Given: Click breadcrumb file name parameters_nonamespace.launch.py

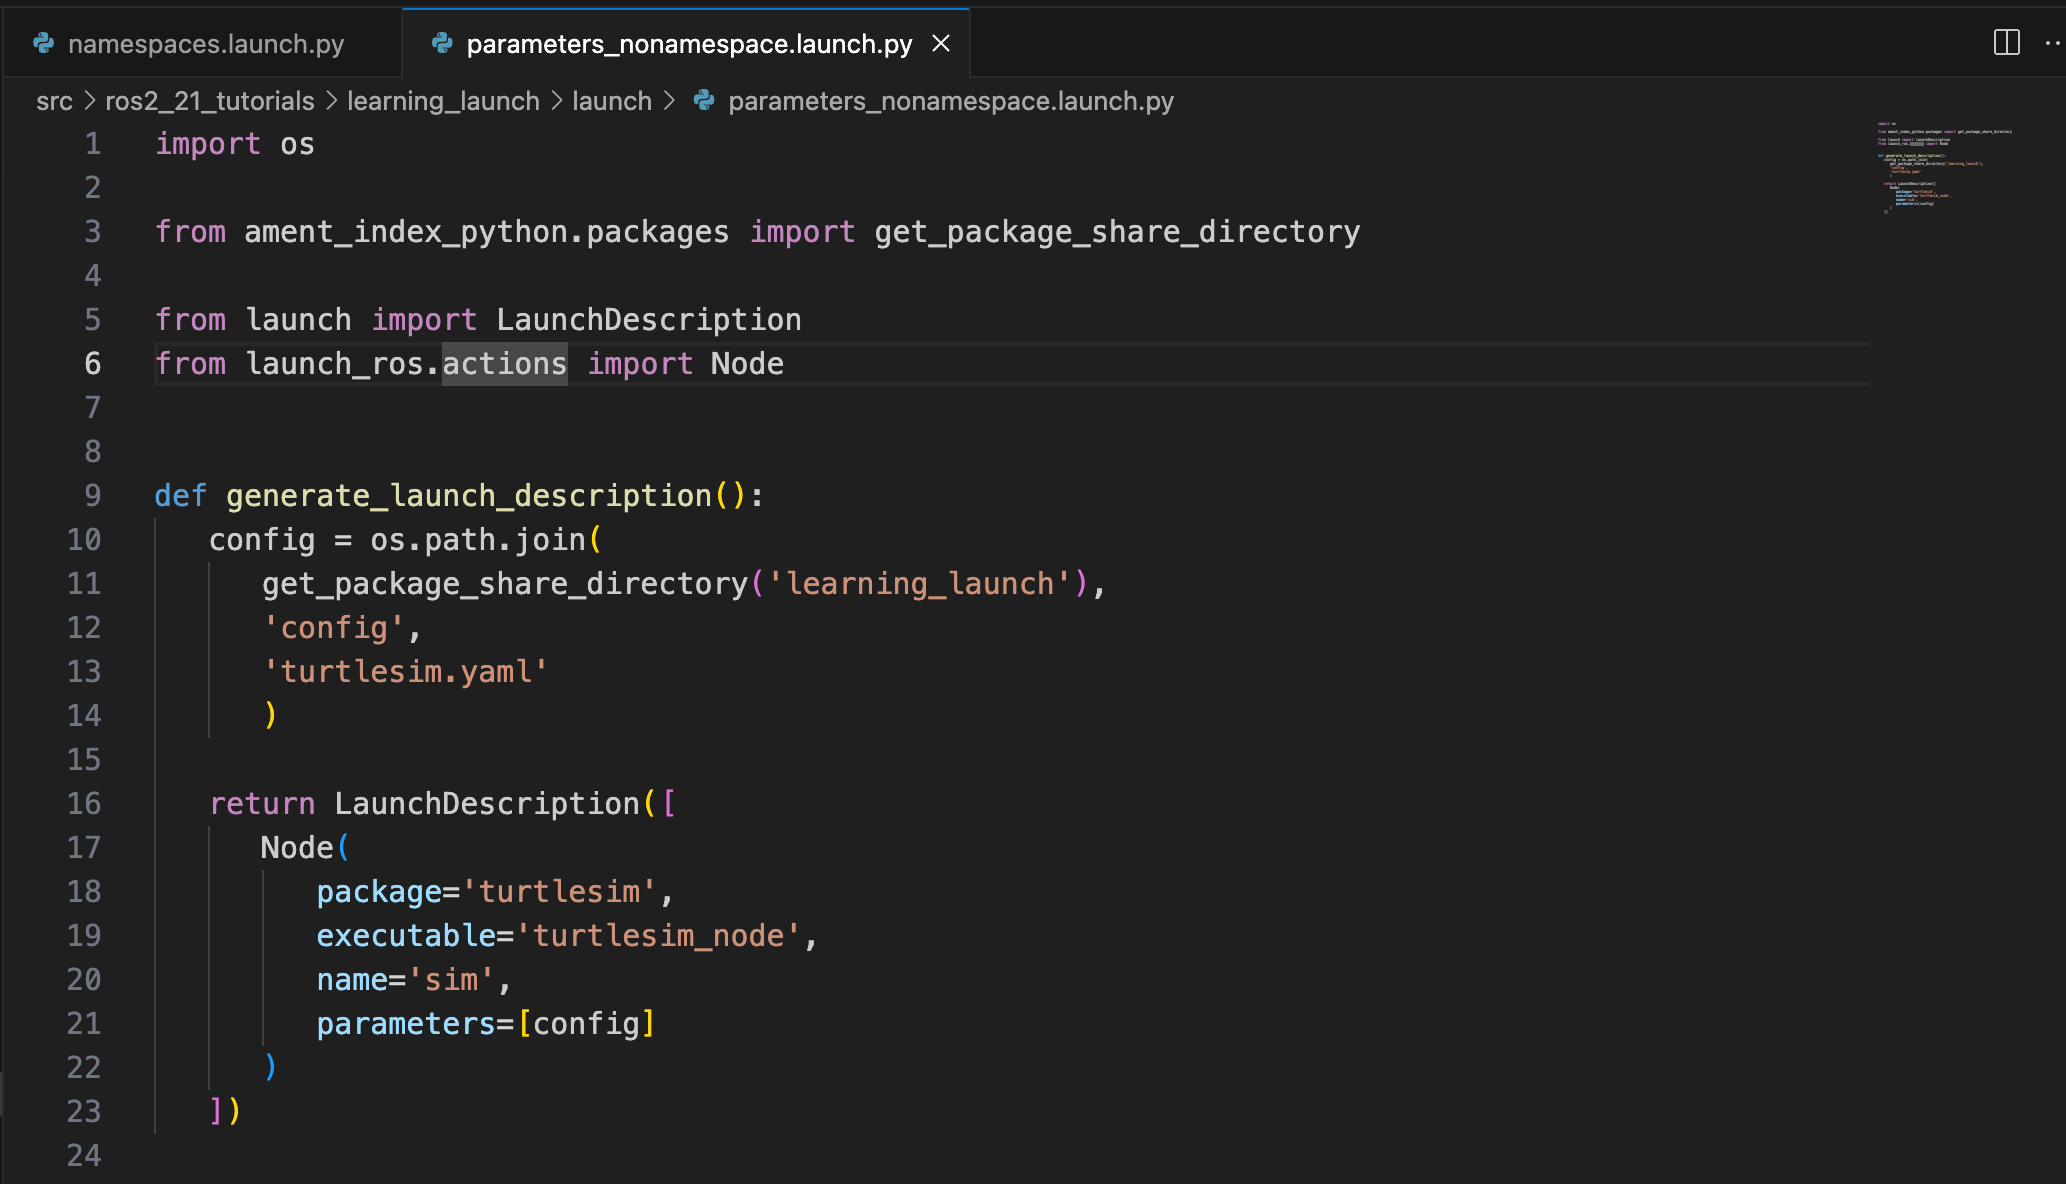Looking at the screenshot, I should [x=950, y=101].
